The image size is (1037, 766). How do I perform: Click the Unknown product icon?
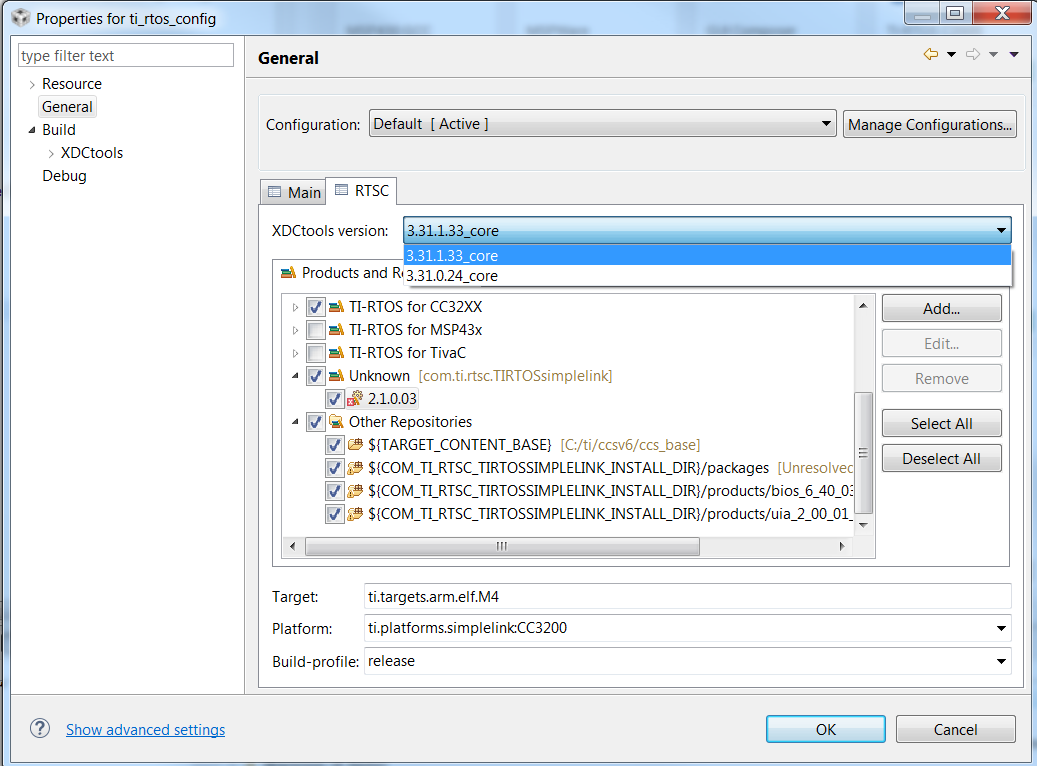(337, 376)
